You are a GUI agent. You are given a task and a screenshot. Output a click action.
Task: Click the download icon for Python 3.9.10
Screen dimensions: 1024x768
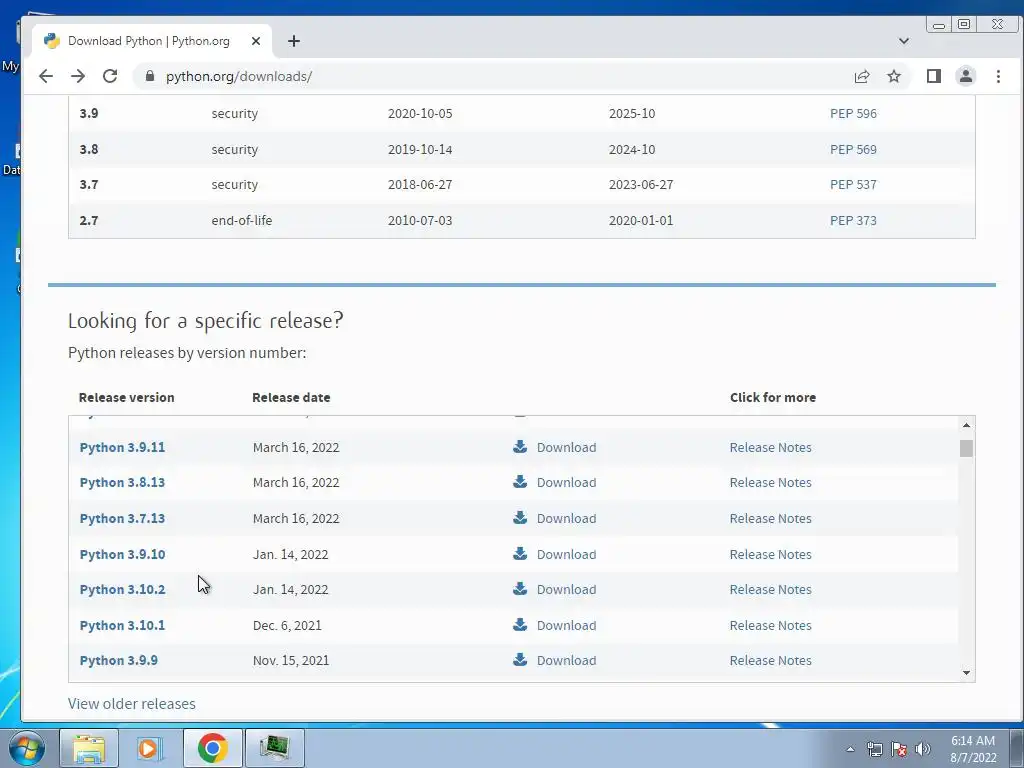tap(520, 554)
